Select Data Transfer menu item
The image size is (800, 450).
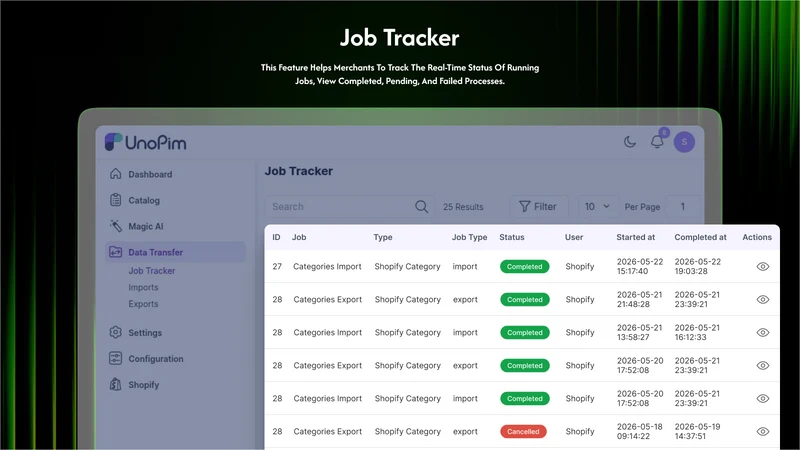click(176, 252)
